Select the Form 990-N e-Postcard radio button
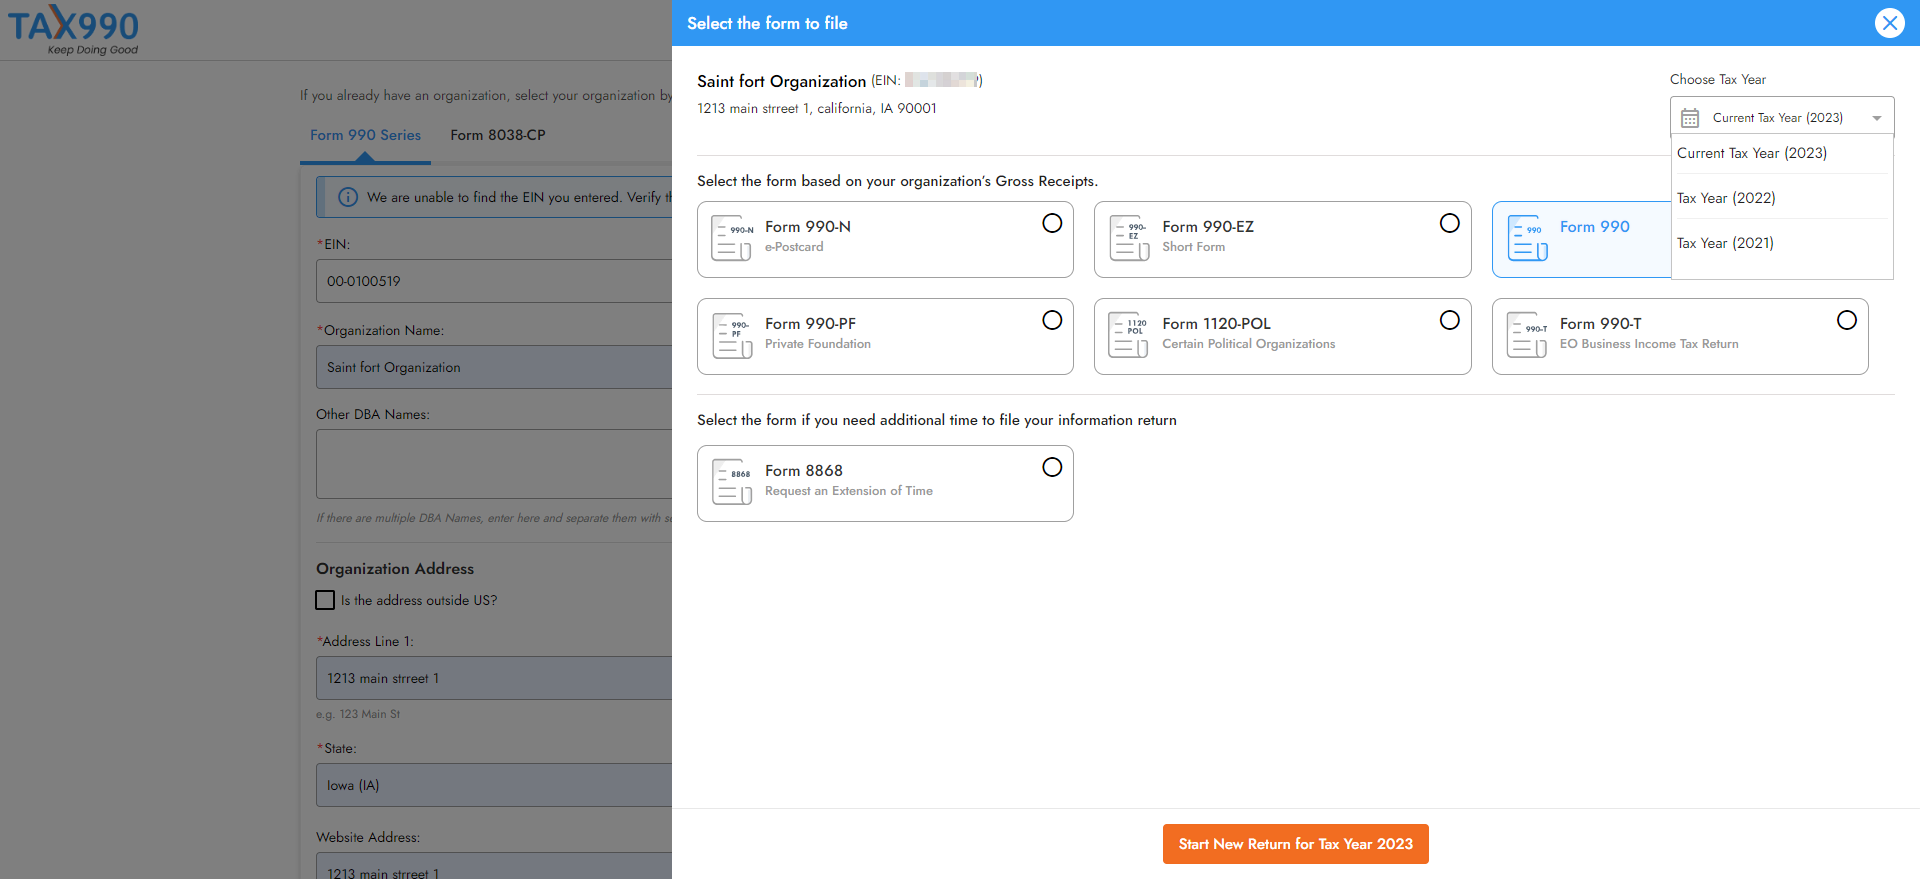Screen dimensions: 1920x879 (1052, 223)
